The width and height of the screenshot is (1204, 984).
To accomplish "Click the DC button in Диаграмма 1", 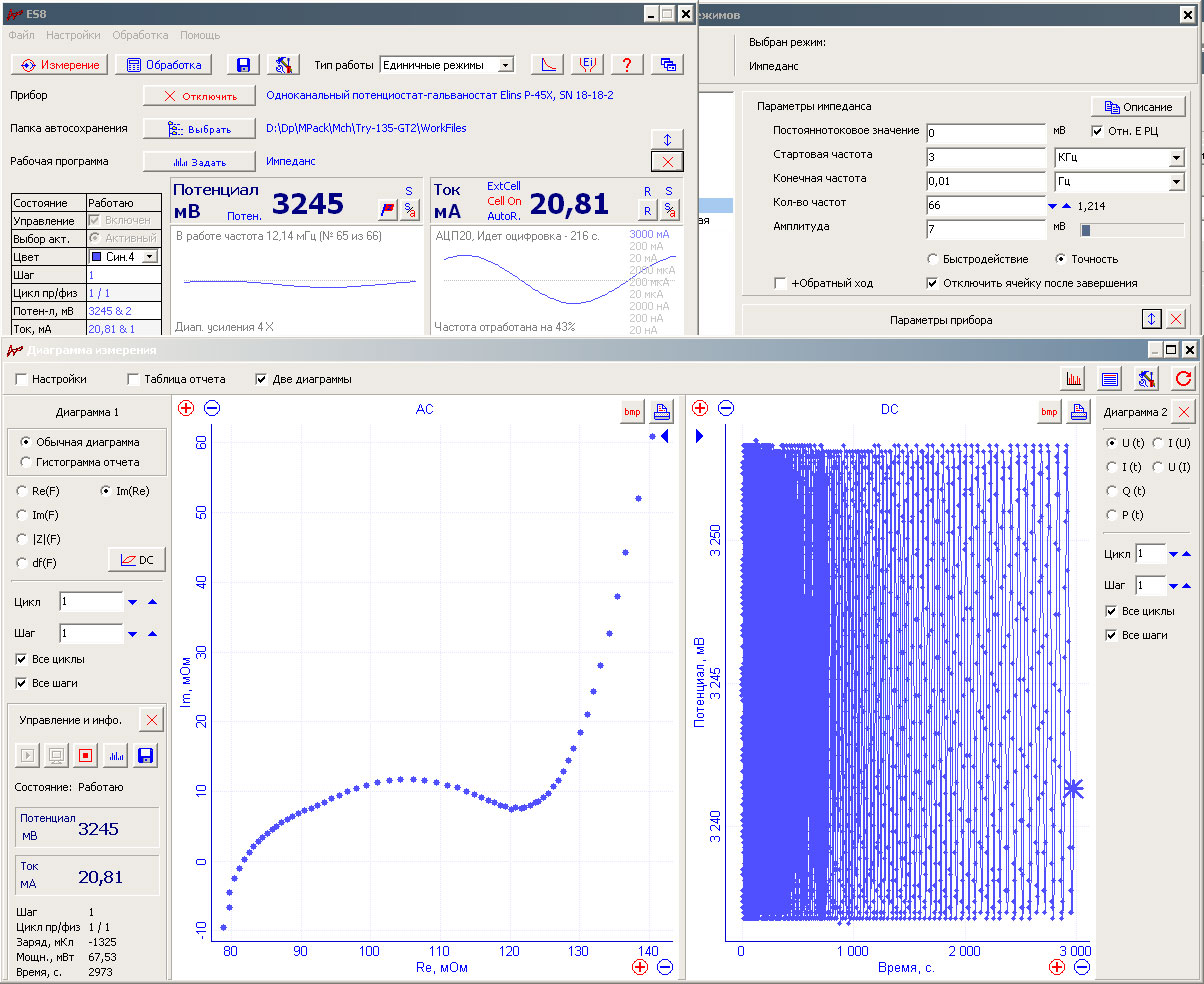I will (x=137, y=560).
